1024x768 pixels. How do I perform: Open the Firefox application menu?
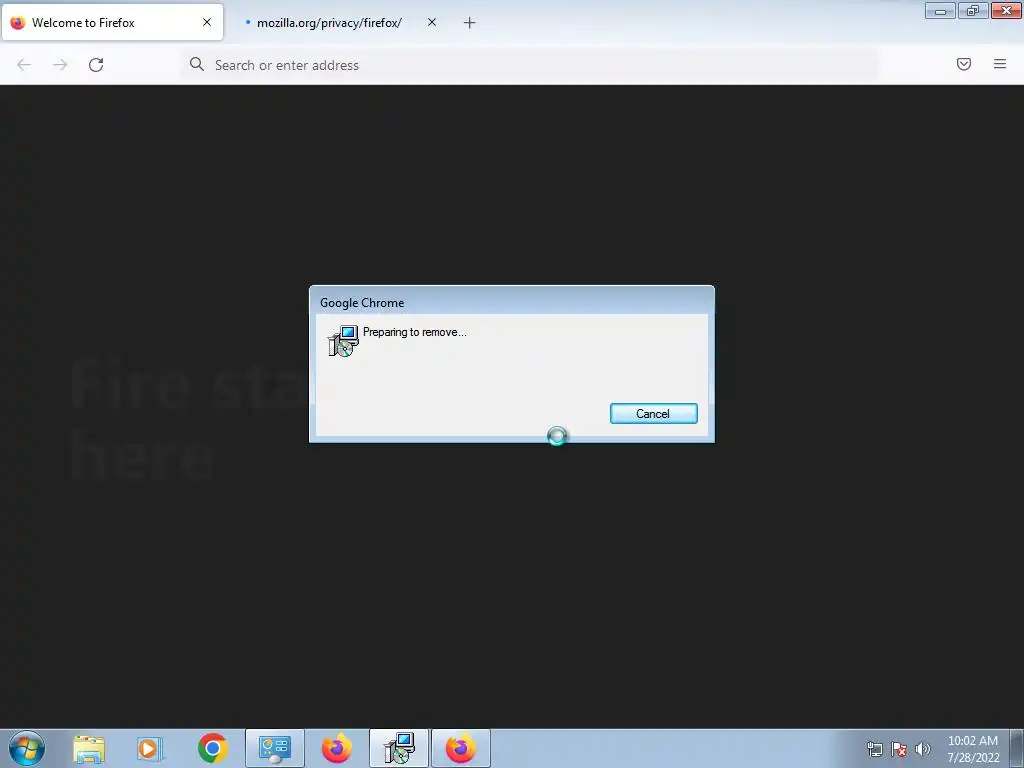1000,64
